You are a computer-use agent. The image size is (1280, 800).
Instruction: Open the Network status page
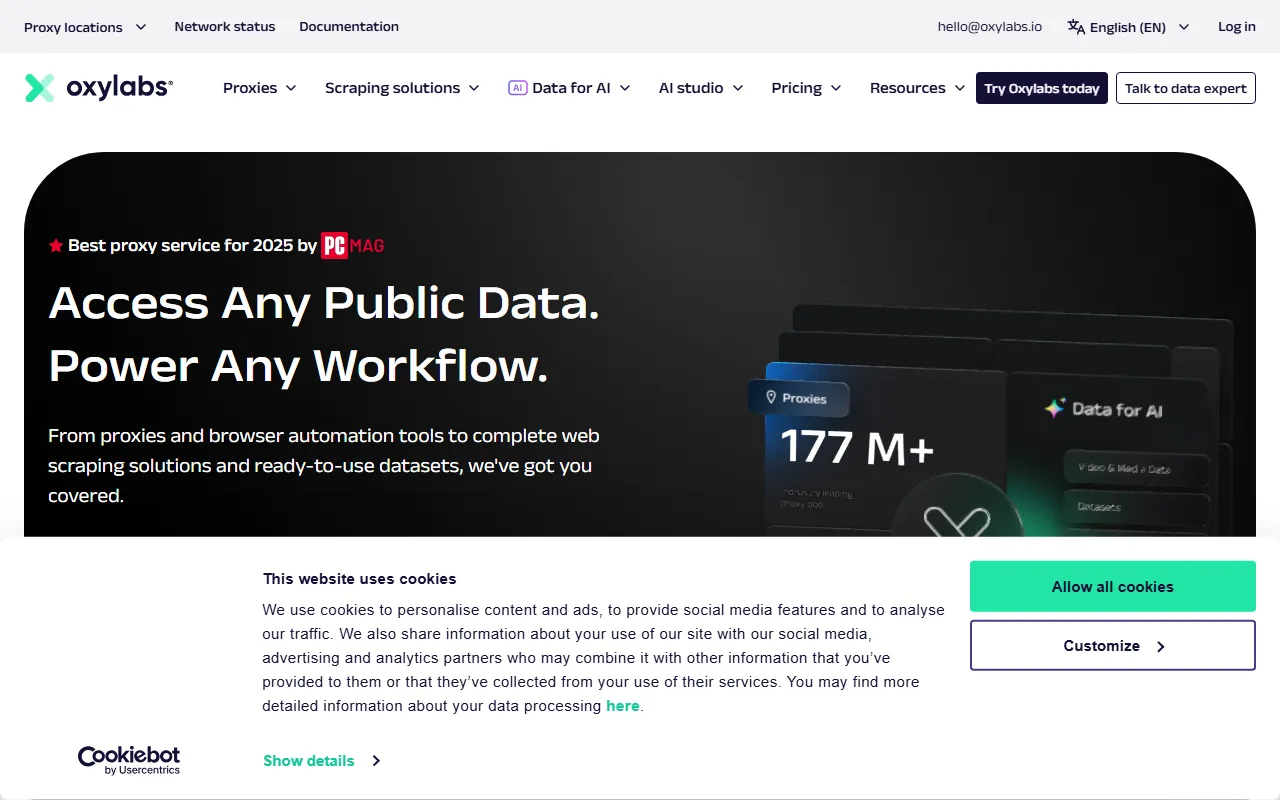224,27
